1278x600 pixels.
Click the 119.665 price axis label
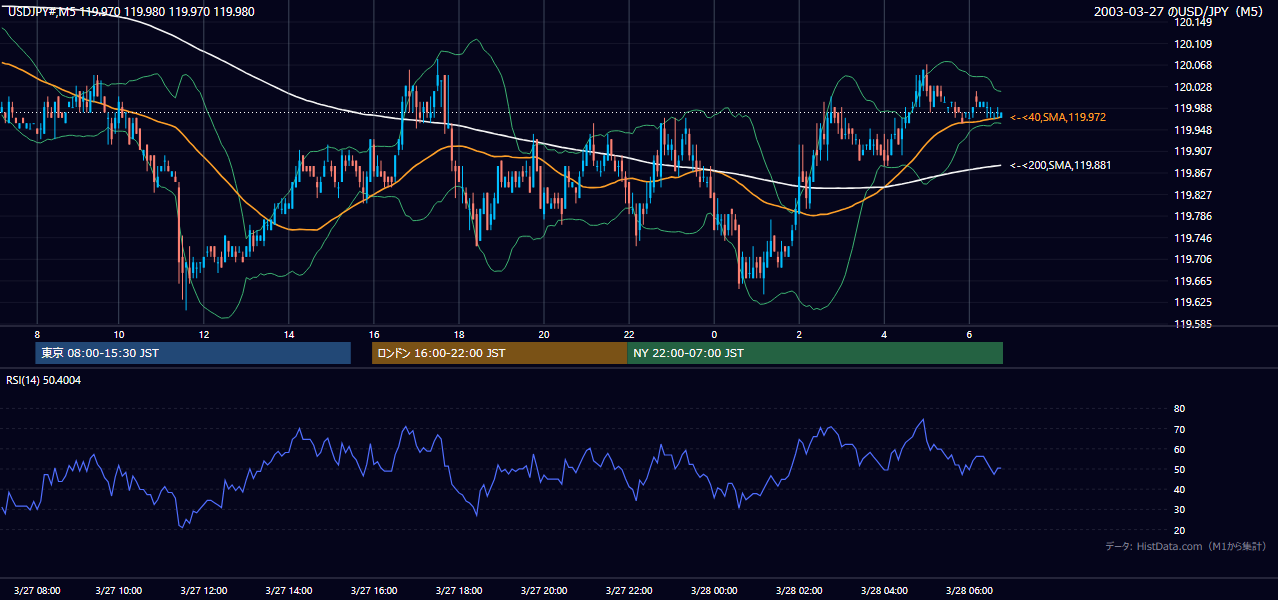click(x=1193, y=281)
